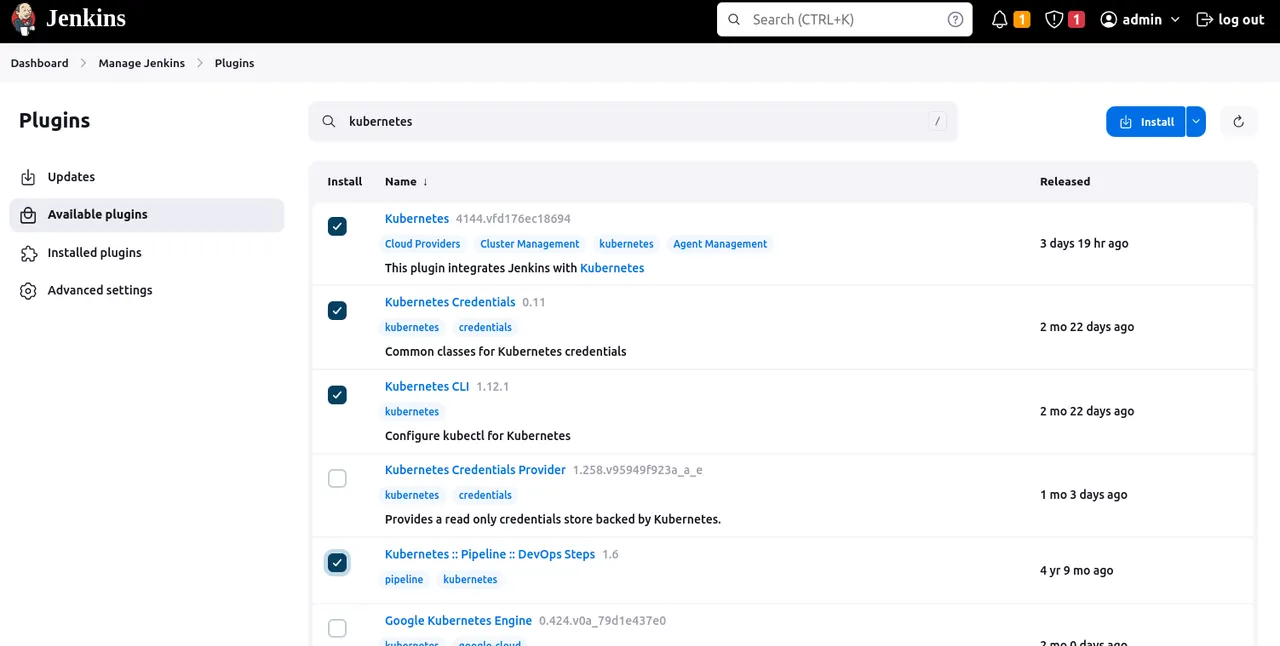Click the Dashboard breadcrumb
Viewport: 1280px width, 646px height.
tap(40, 63)
